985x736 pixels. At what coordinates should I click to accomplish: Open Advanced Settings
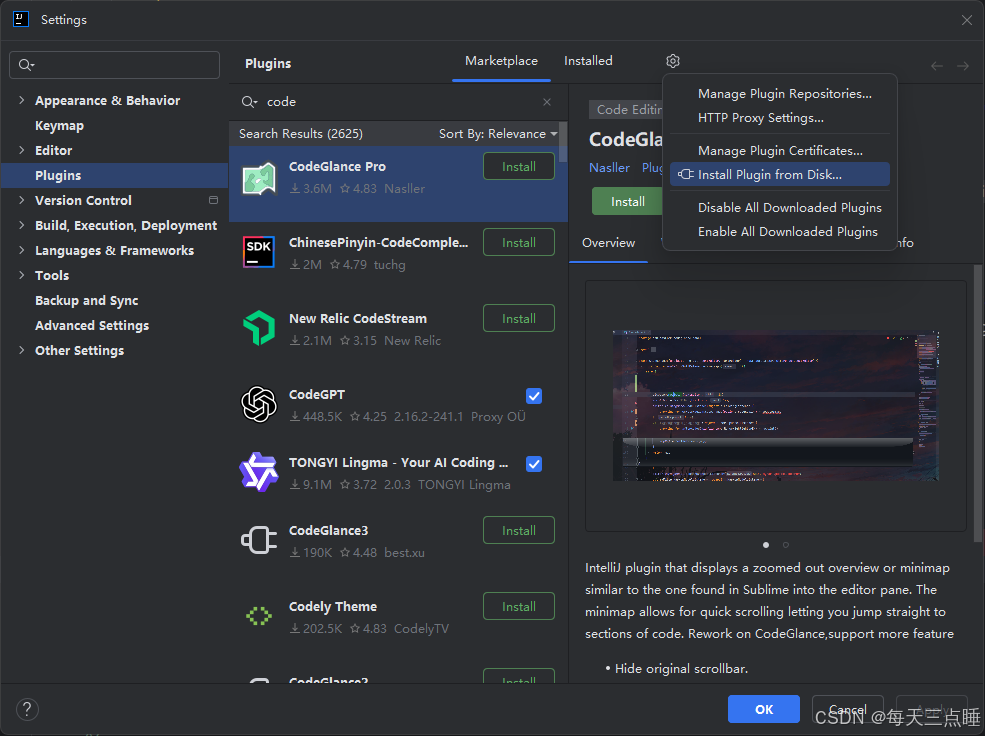click(x=92, y=325)
